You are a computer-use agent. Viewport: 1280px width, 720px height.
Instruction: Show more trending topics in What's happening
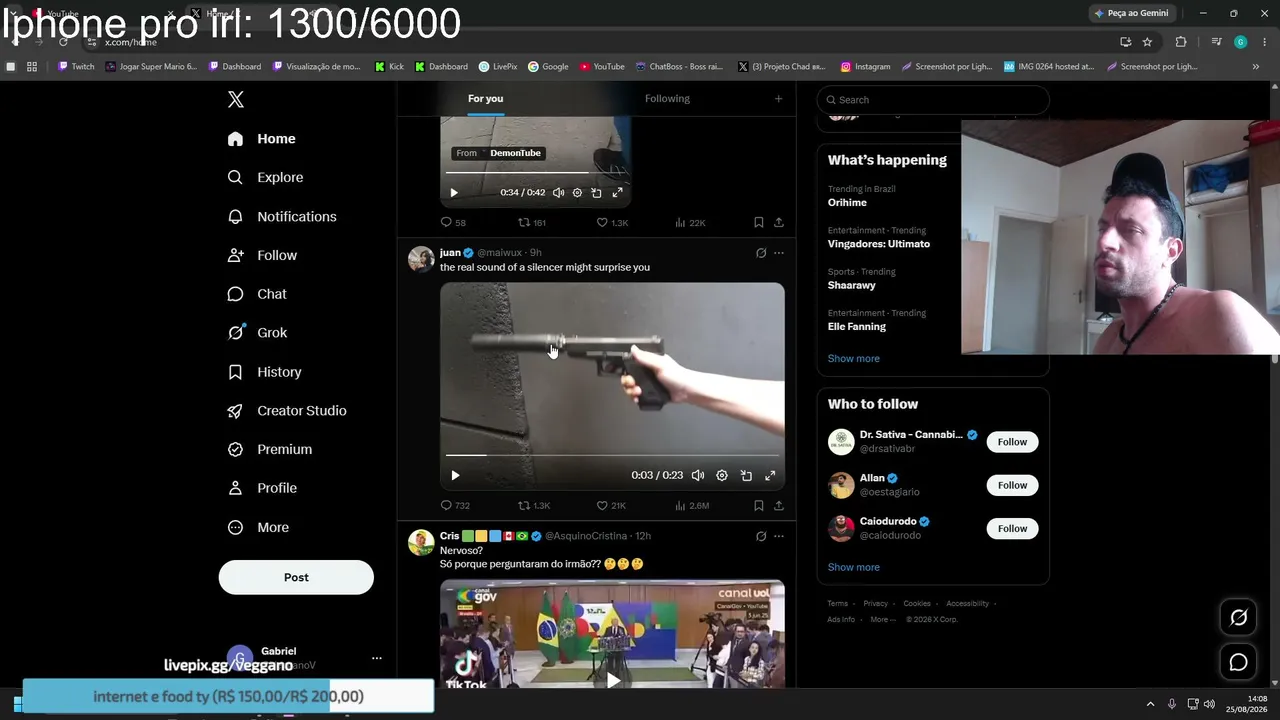pyautogui.click(x=854, y=358)
